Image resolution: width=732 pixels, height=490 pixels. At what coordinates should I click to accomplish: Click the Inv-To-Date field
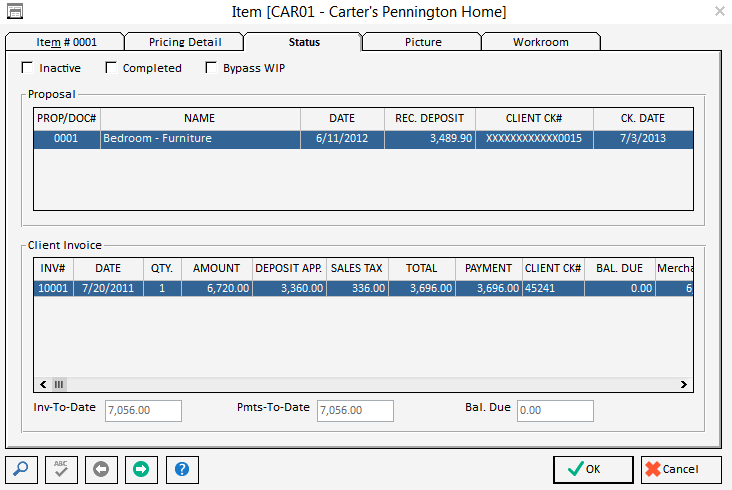click(x=143, y=411)
